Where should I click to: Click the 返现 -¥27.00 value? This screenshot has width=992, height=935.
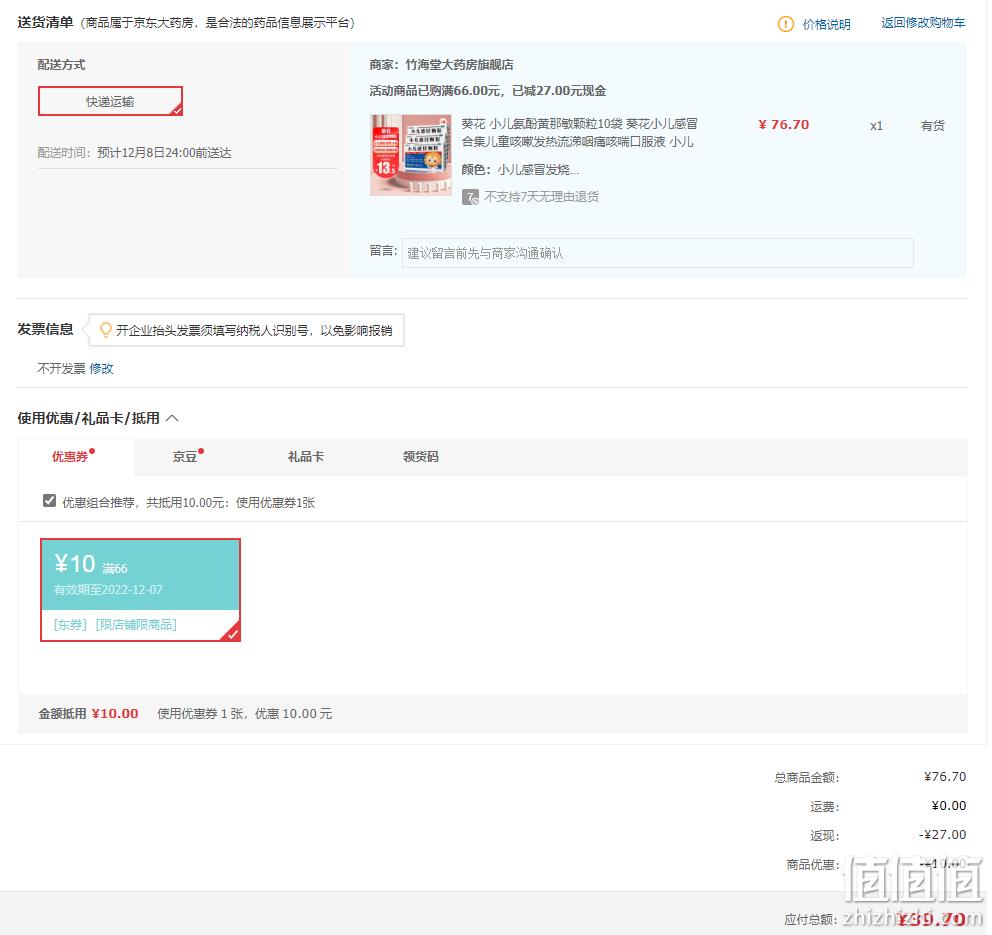click(943, 835)
